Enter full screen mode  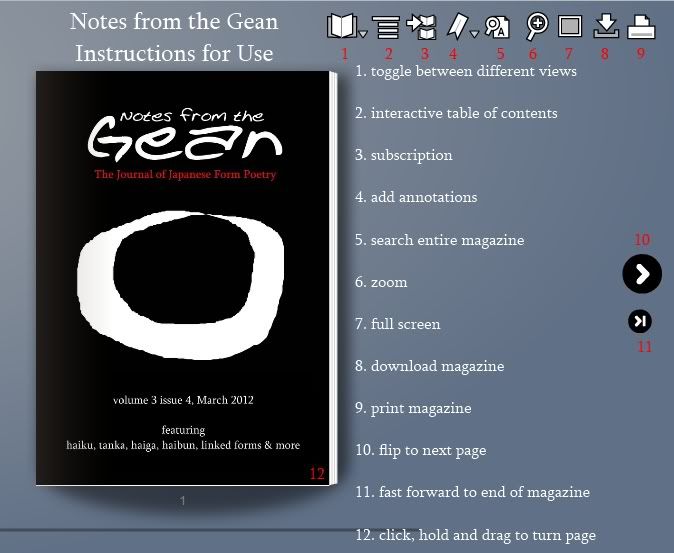tap(569, 27)
